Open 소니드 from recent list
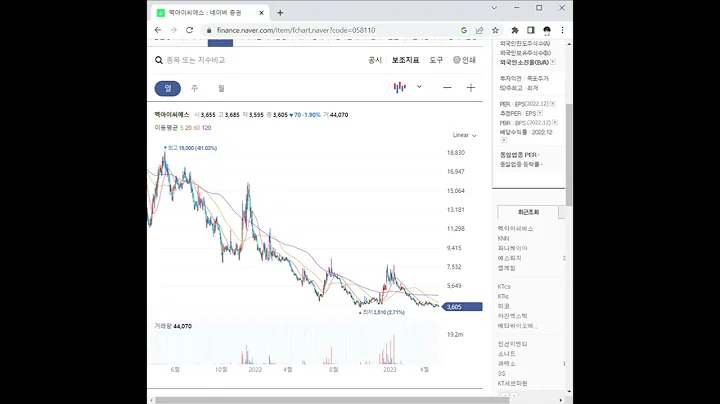The image size is (720, 404). click(x=506, y=354)
